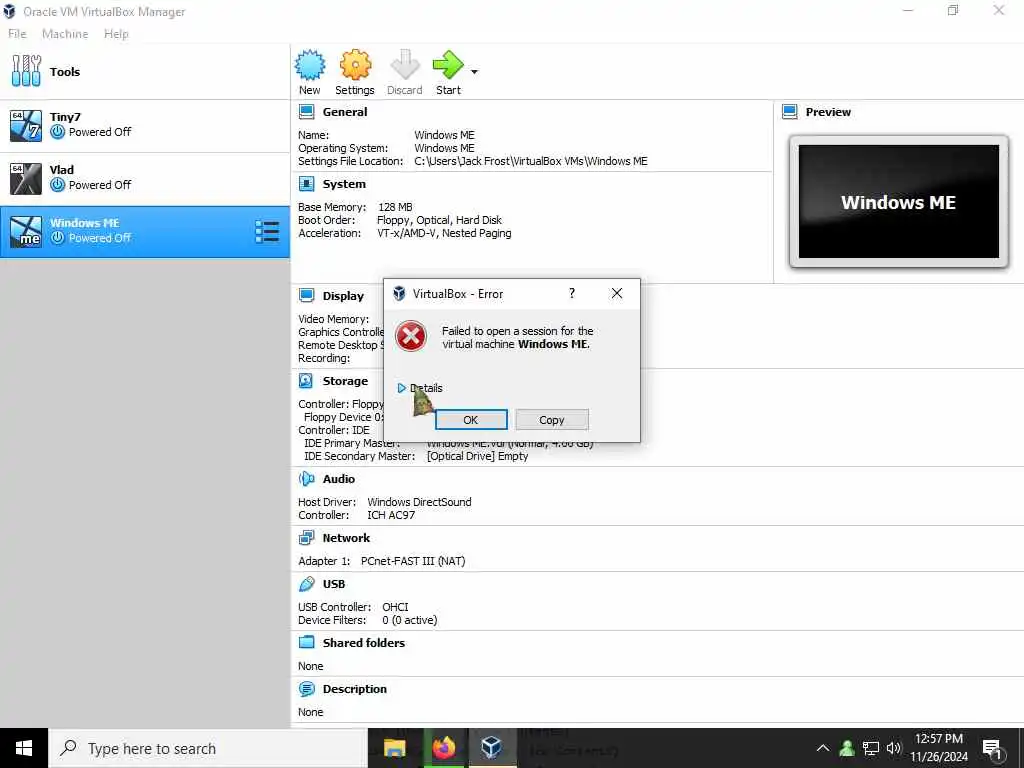The image size is (1024, 768).
Task: Click the USB section icon
Action: (x=306, y=584)
